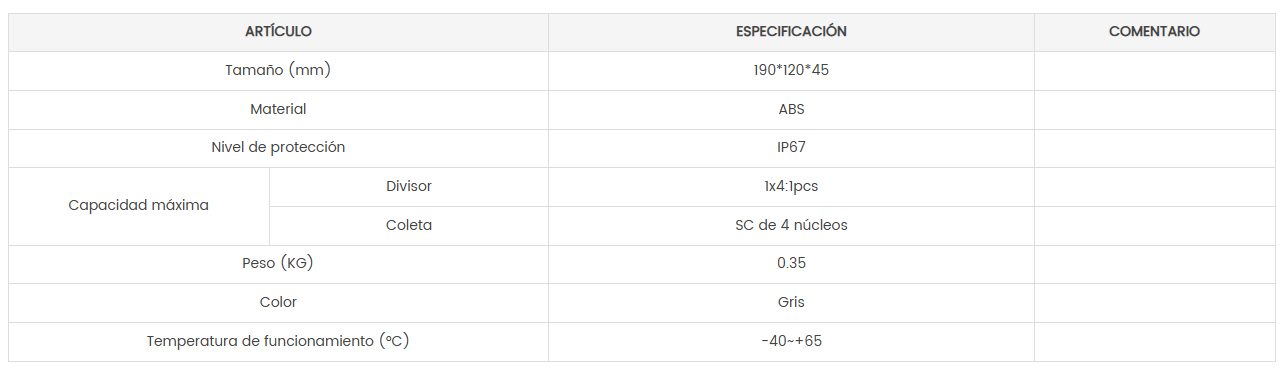Select the 190*120*45 size value

[x=791, y=71]
